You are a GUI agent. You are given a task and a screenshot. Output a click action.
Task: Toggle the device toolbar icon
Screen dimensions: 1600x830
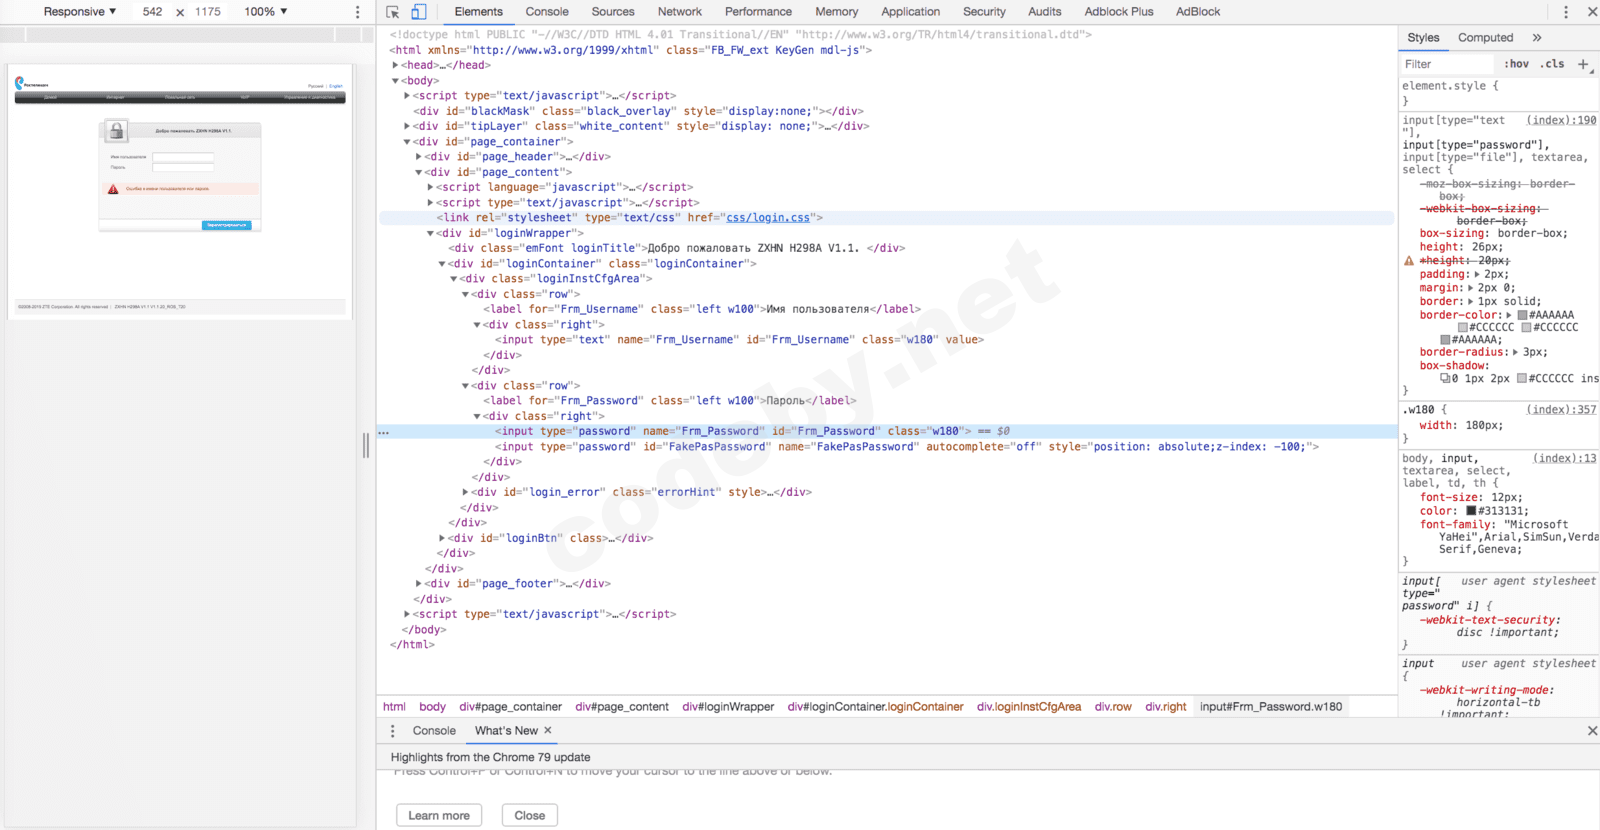pos(419,12)
